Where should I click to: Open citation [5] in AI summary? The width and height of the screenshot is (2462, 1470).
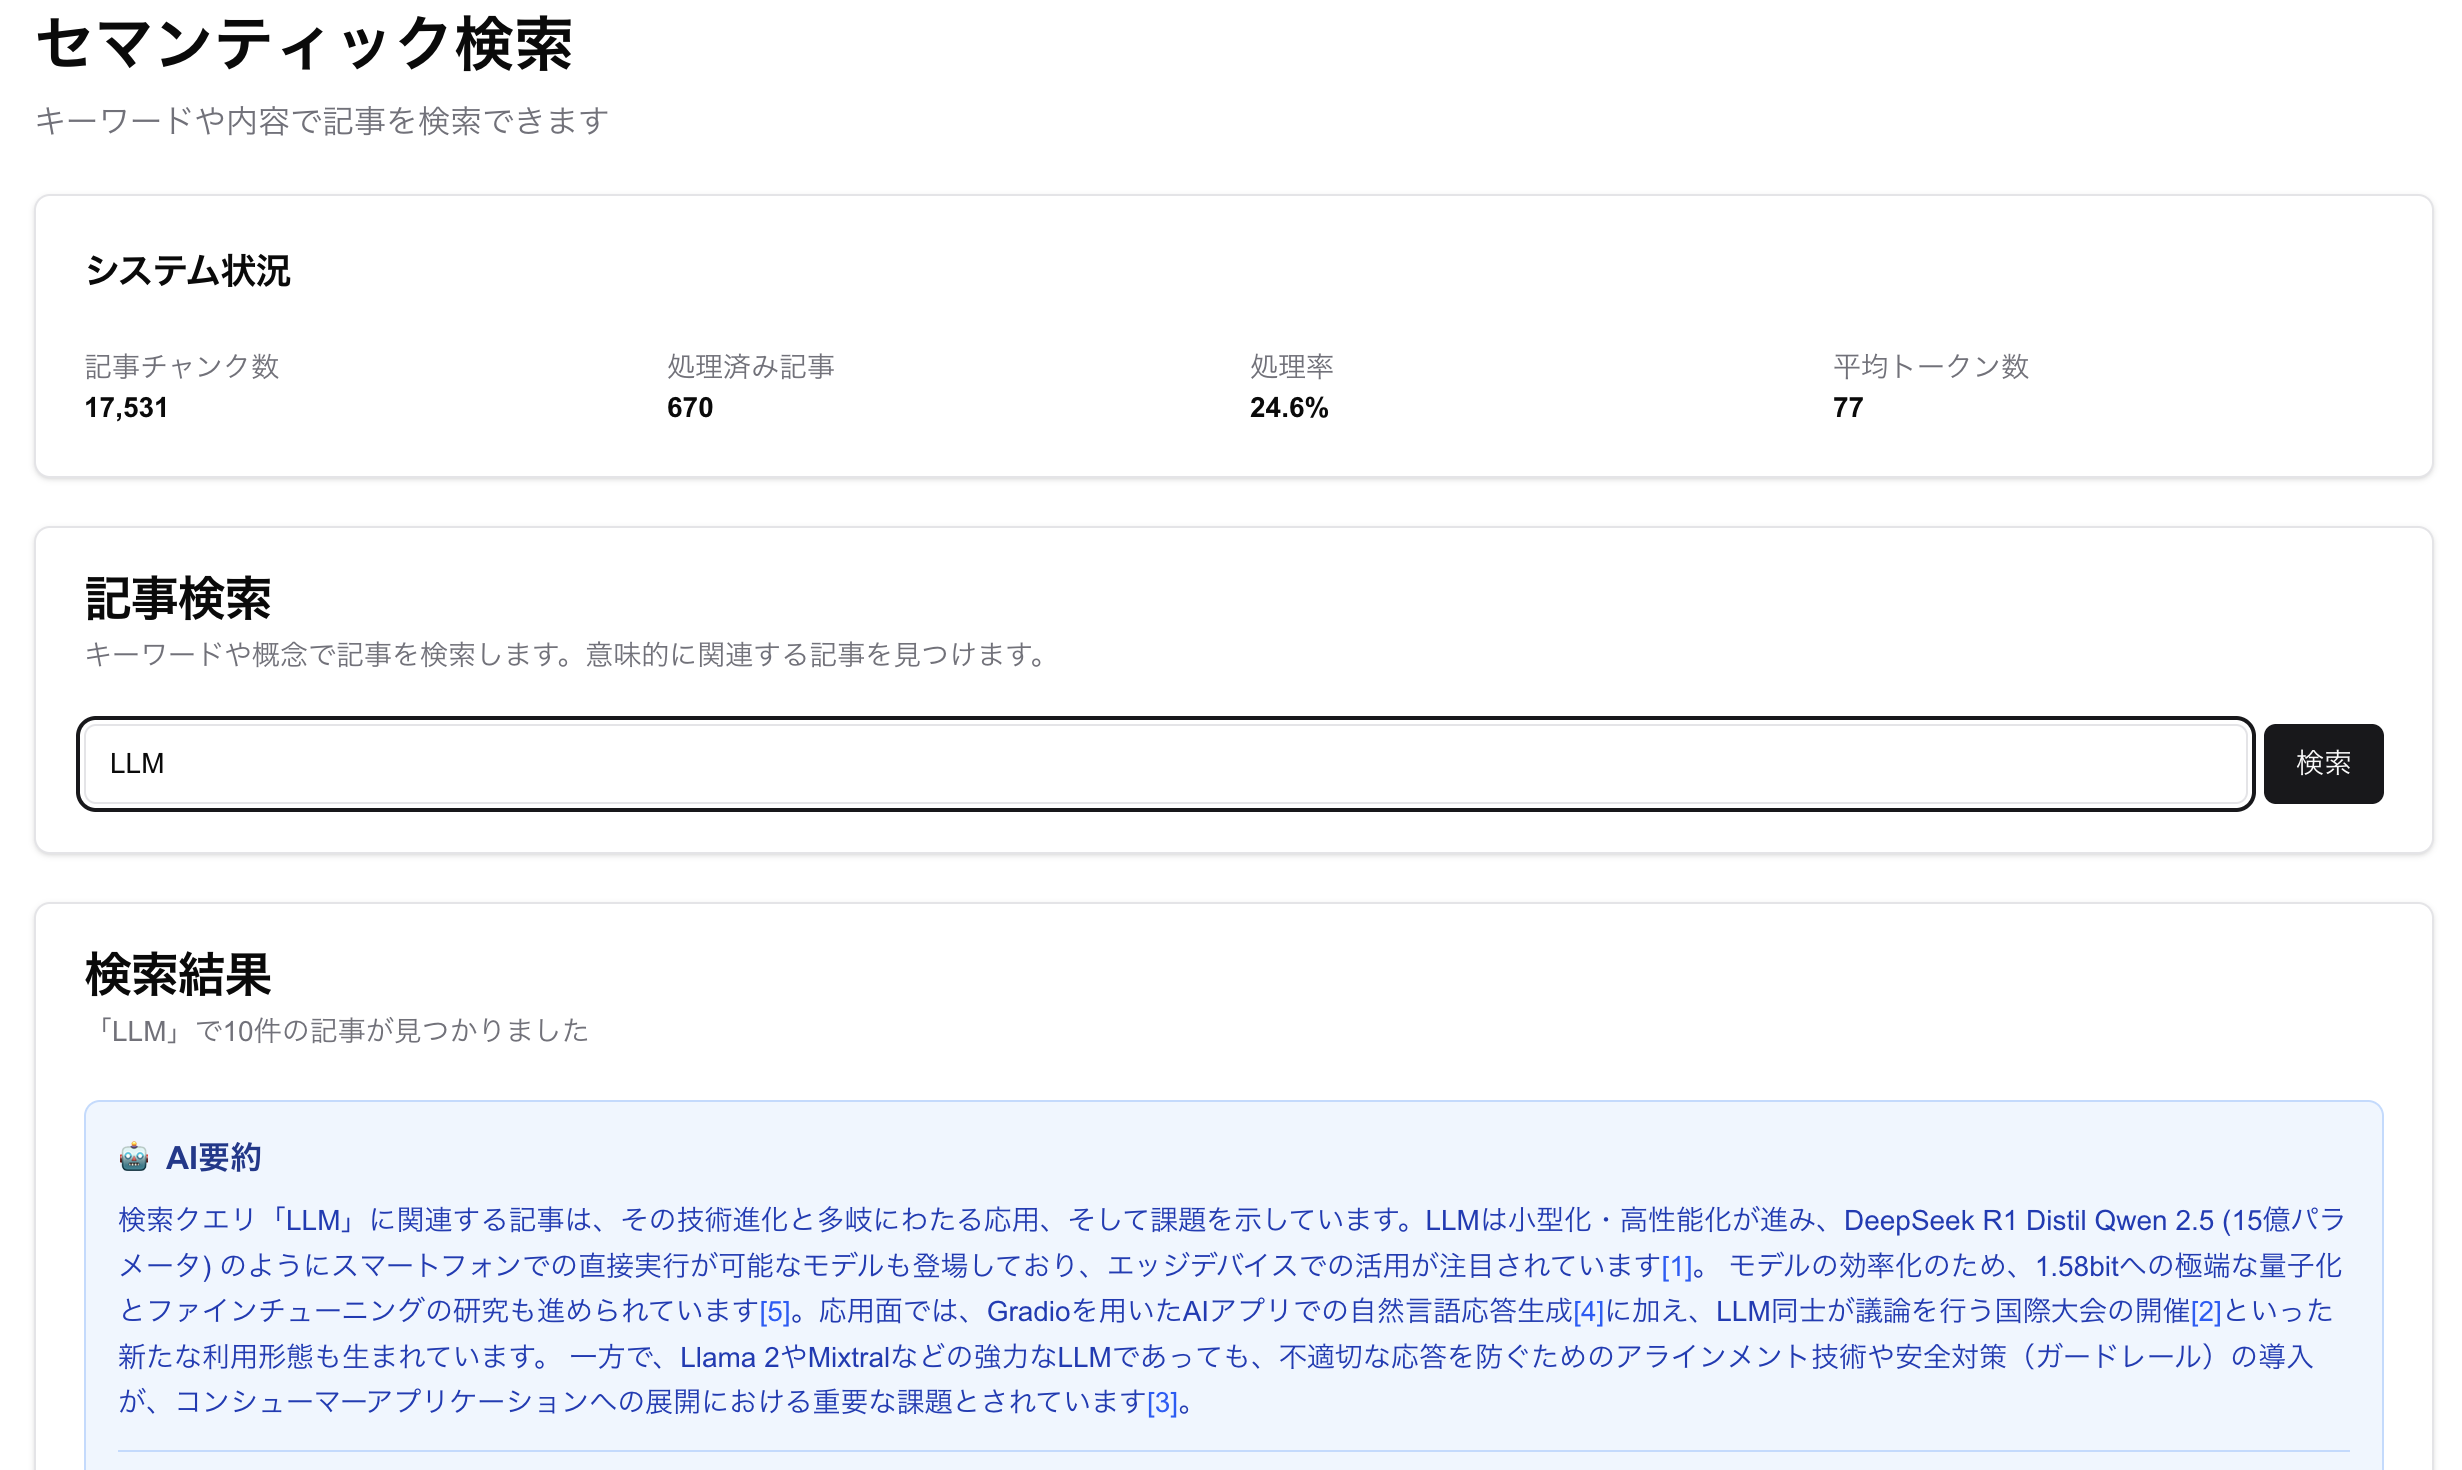775,1312
